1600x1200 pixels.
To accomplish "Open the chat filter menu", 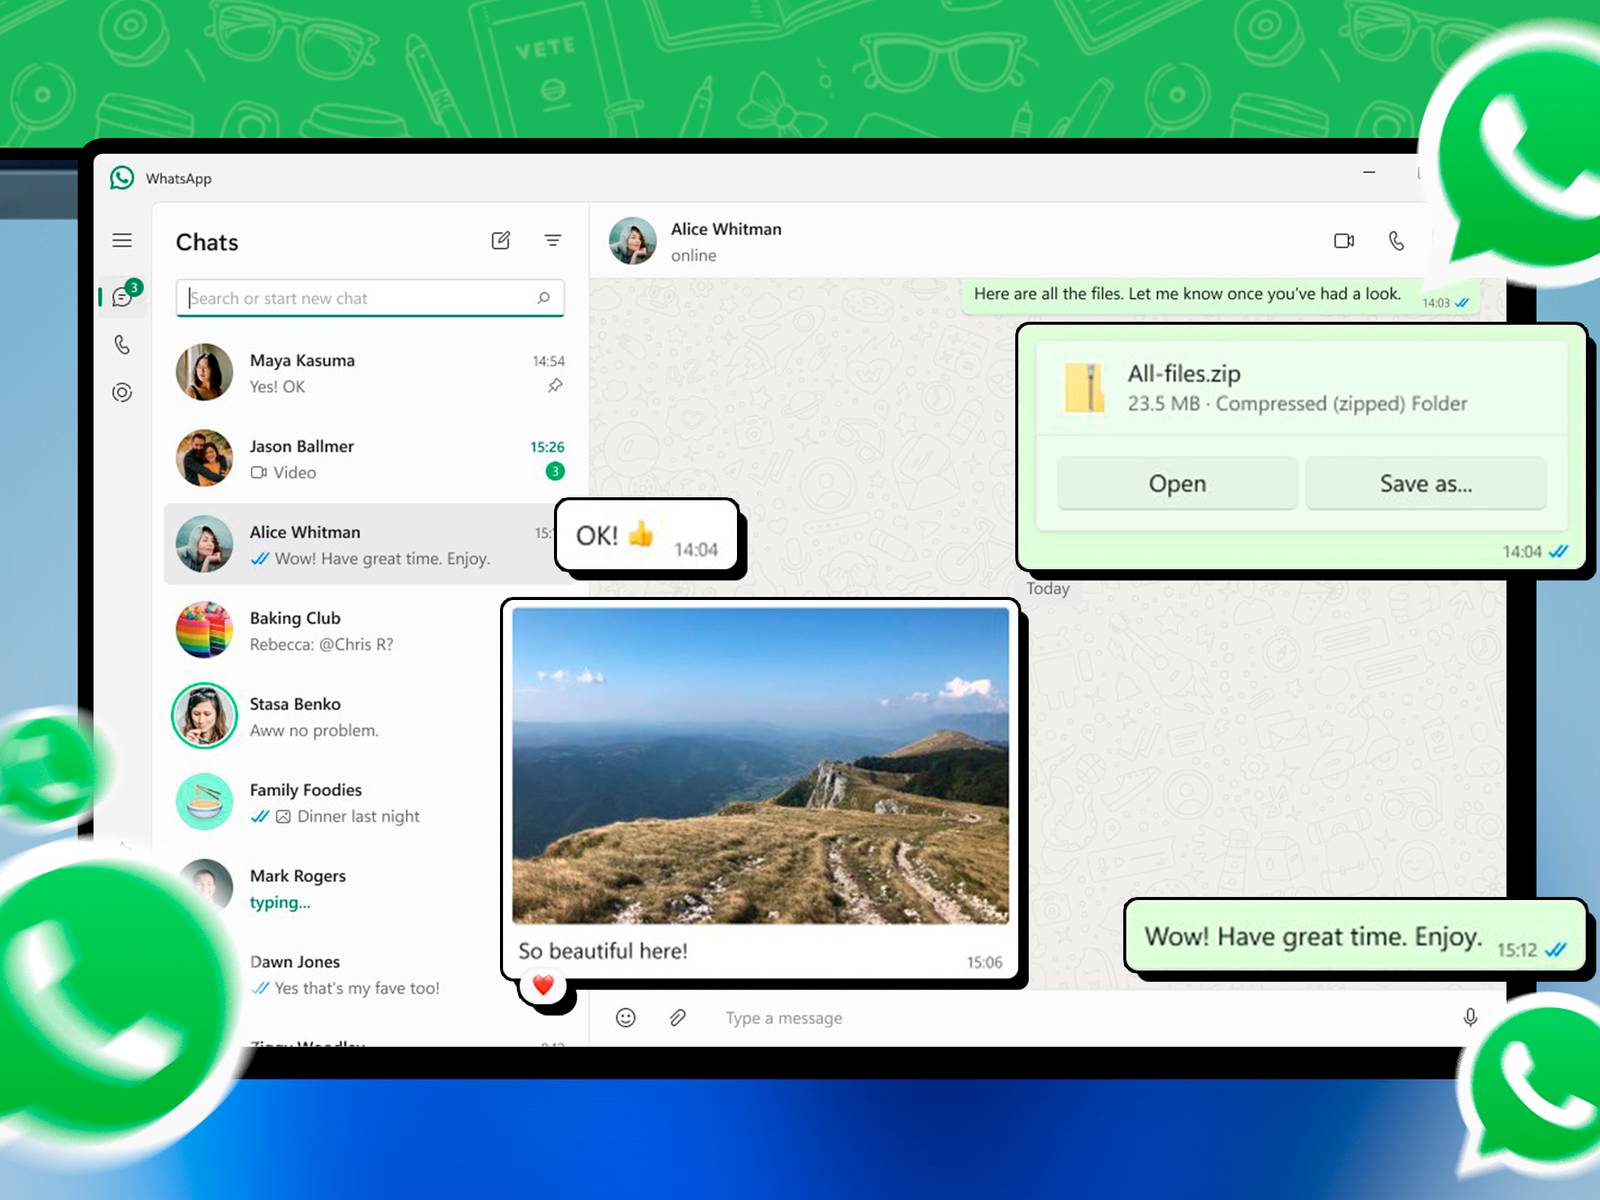I will [552, 240].
